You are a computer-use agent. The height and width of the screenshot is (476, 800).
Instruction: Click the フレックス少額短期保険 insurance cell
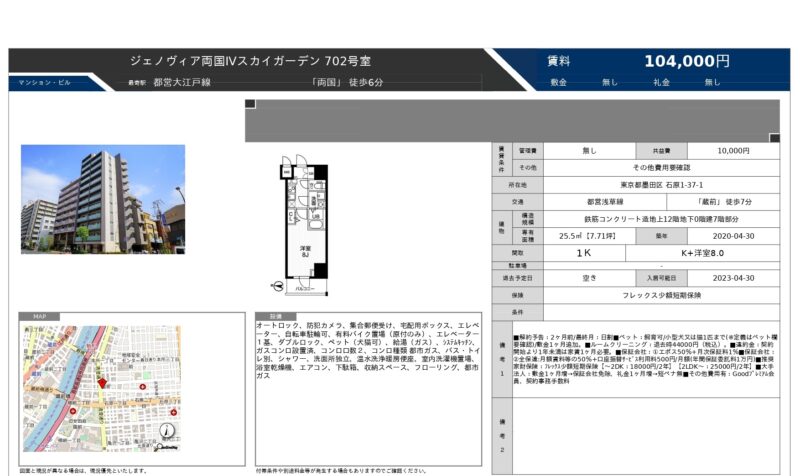(661, 295)
